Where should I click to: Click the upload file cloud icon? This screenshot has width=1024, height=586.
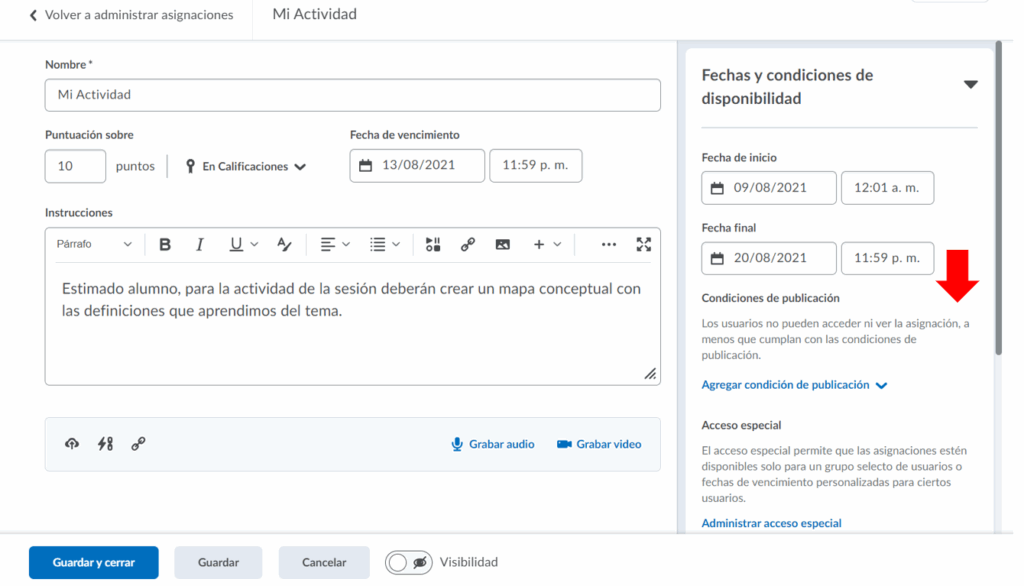(72, 444)
